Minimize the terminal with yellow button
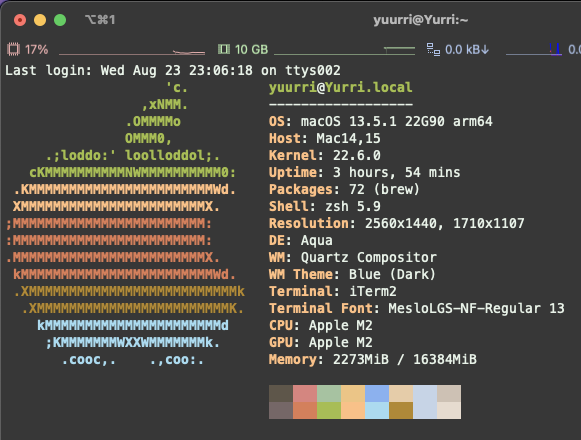Screen dimensions: 581x440 click(x=40, y=20)
